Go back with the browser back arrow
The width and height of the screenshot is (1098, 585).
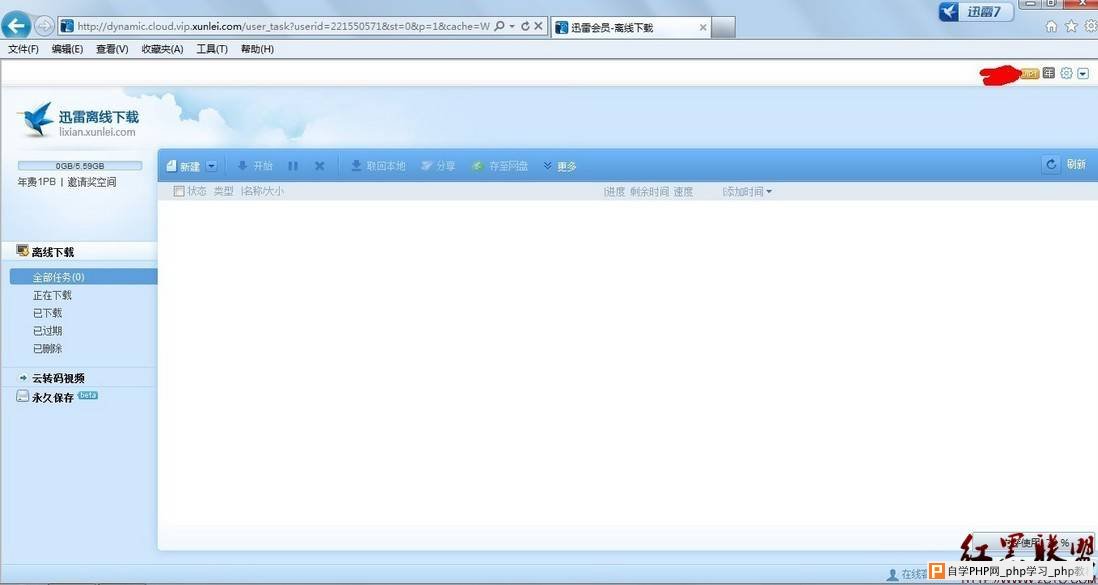(15, 26)
